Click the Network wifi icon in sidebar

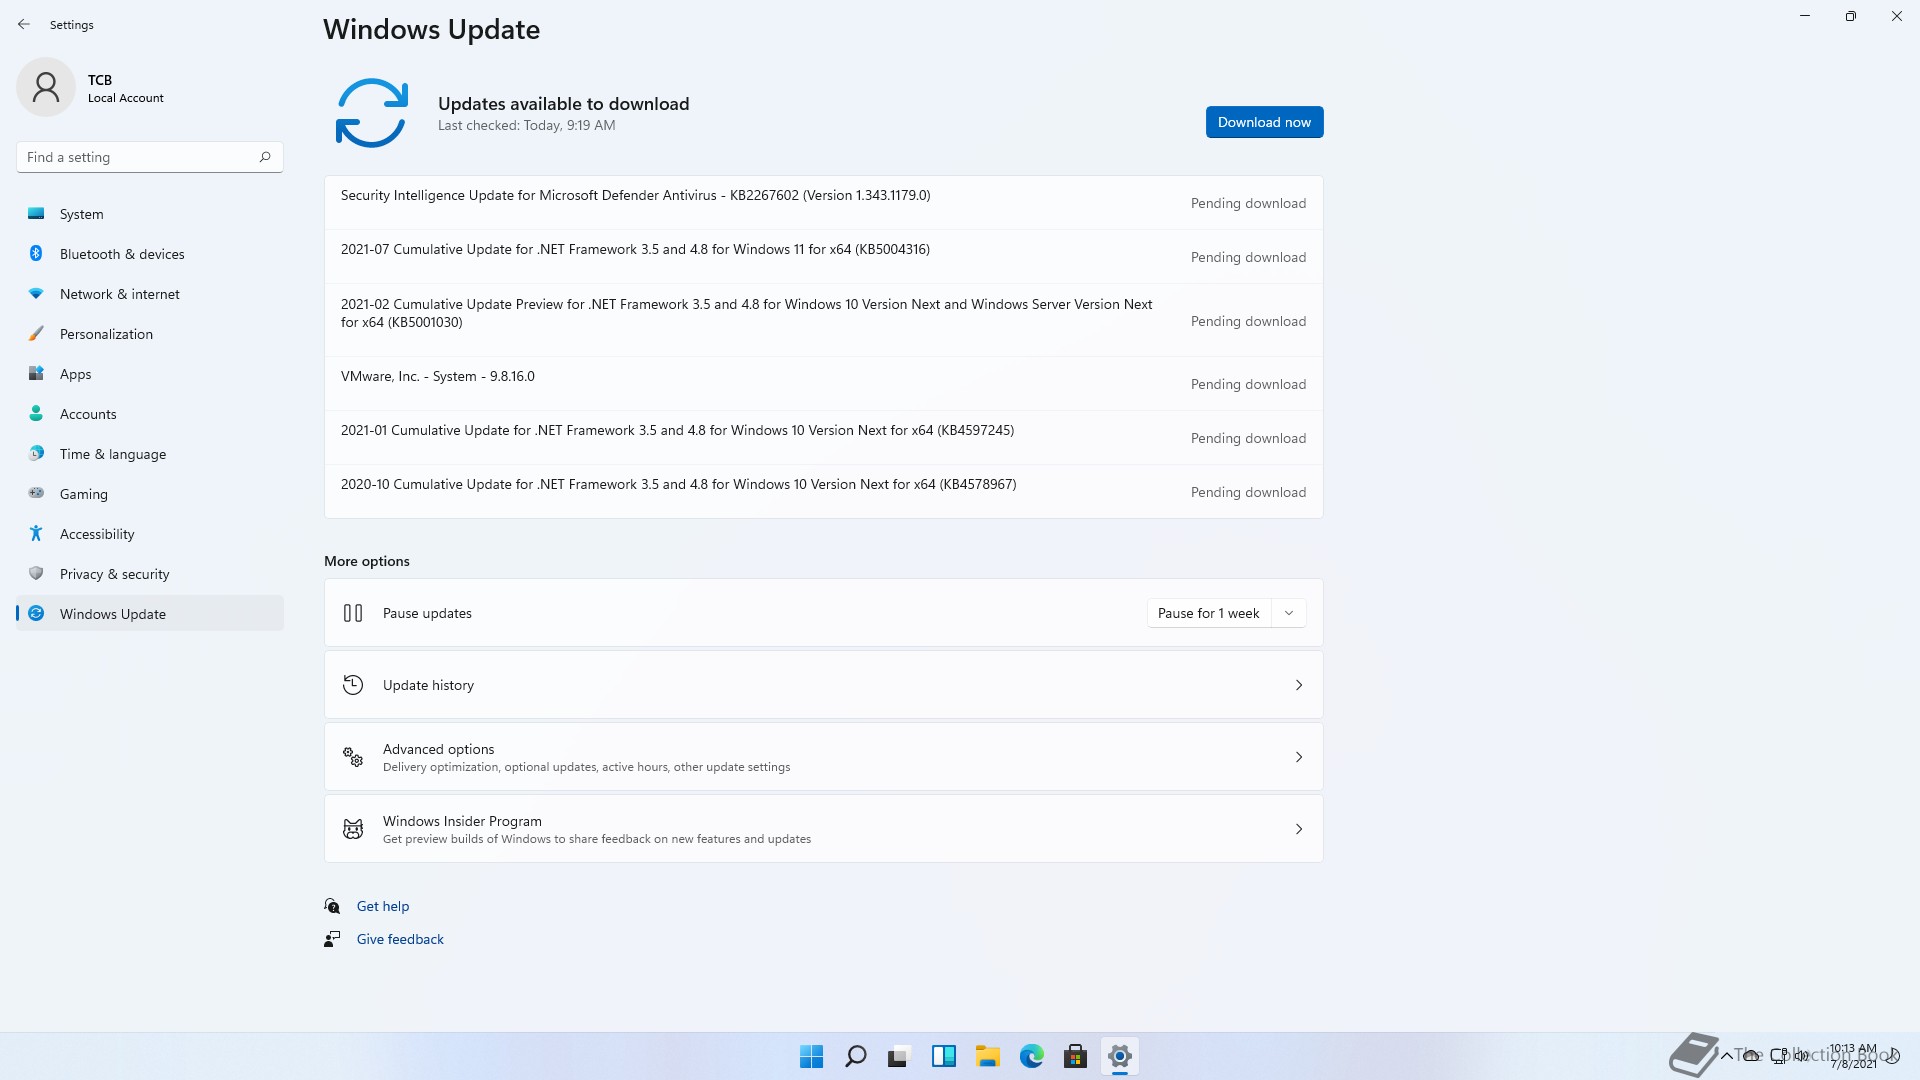pyautogui.click(x=36, y=294)
